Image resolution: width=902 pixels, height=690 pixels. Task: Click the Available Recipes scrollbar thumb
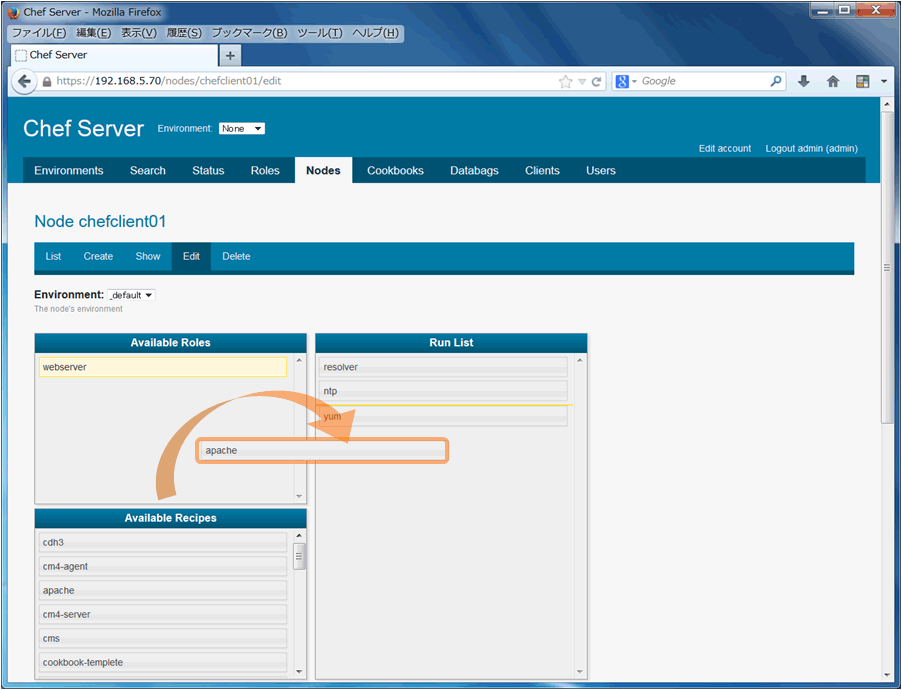tap(299, 556)
